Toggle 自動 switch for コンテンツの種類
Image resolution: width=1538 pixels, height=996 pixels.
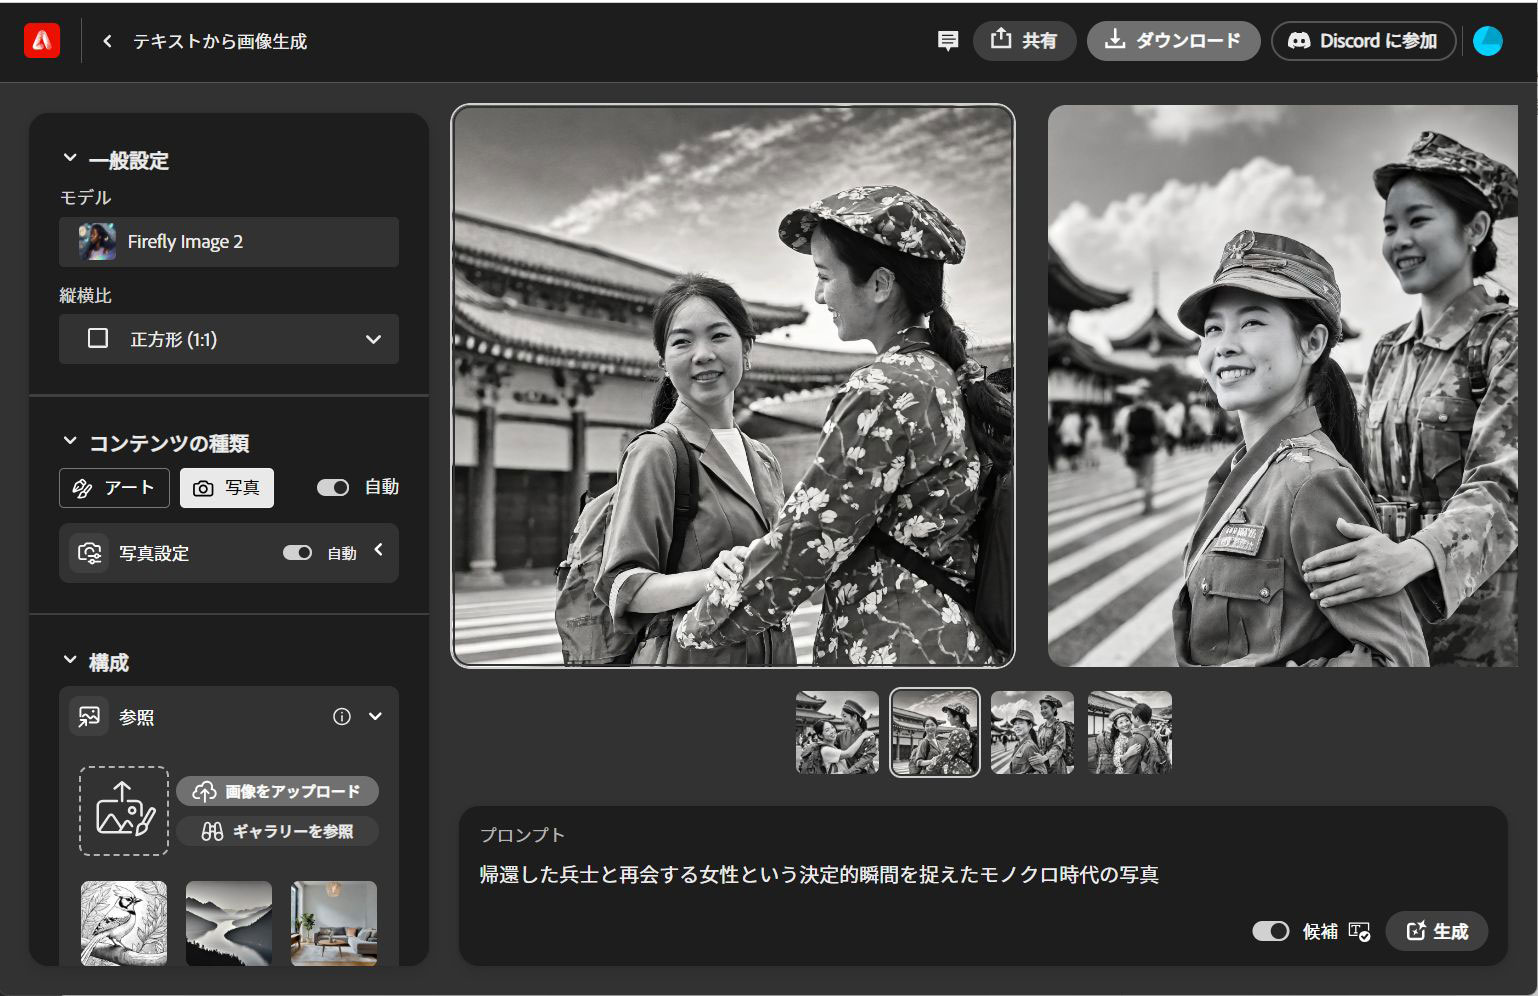332,487
